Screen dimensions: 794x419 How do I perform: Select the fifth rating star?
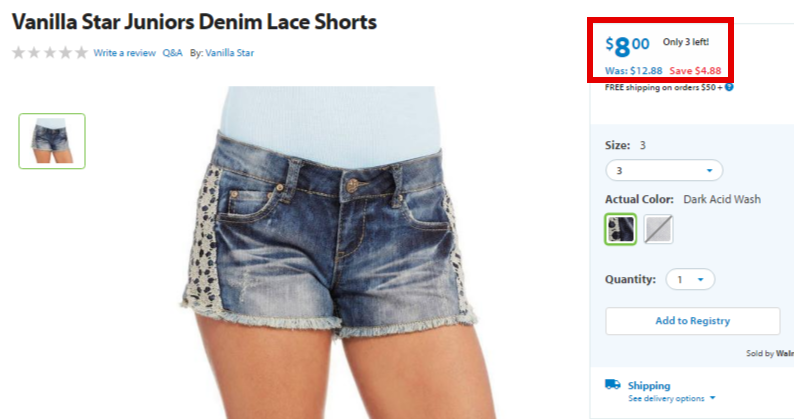[81, 53]
